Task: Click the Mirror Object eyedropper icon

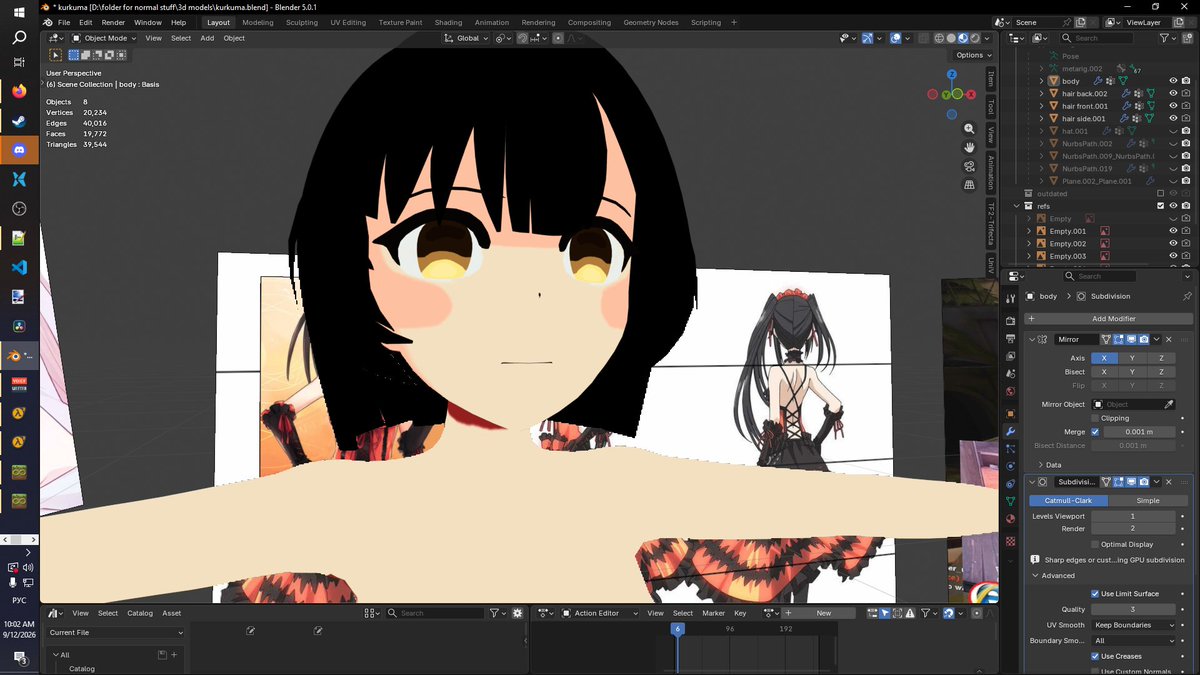Action: [x=1169, y=404]
